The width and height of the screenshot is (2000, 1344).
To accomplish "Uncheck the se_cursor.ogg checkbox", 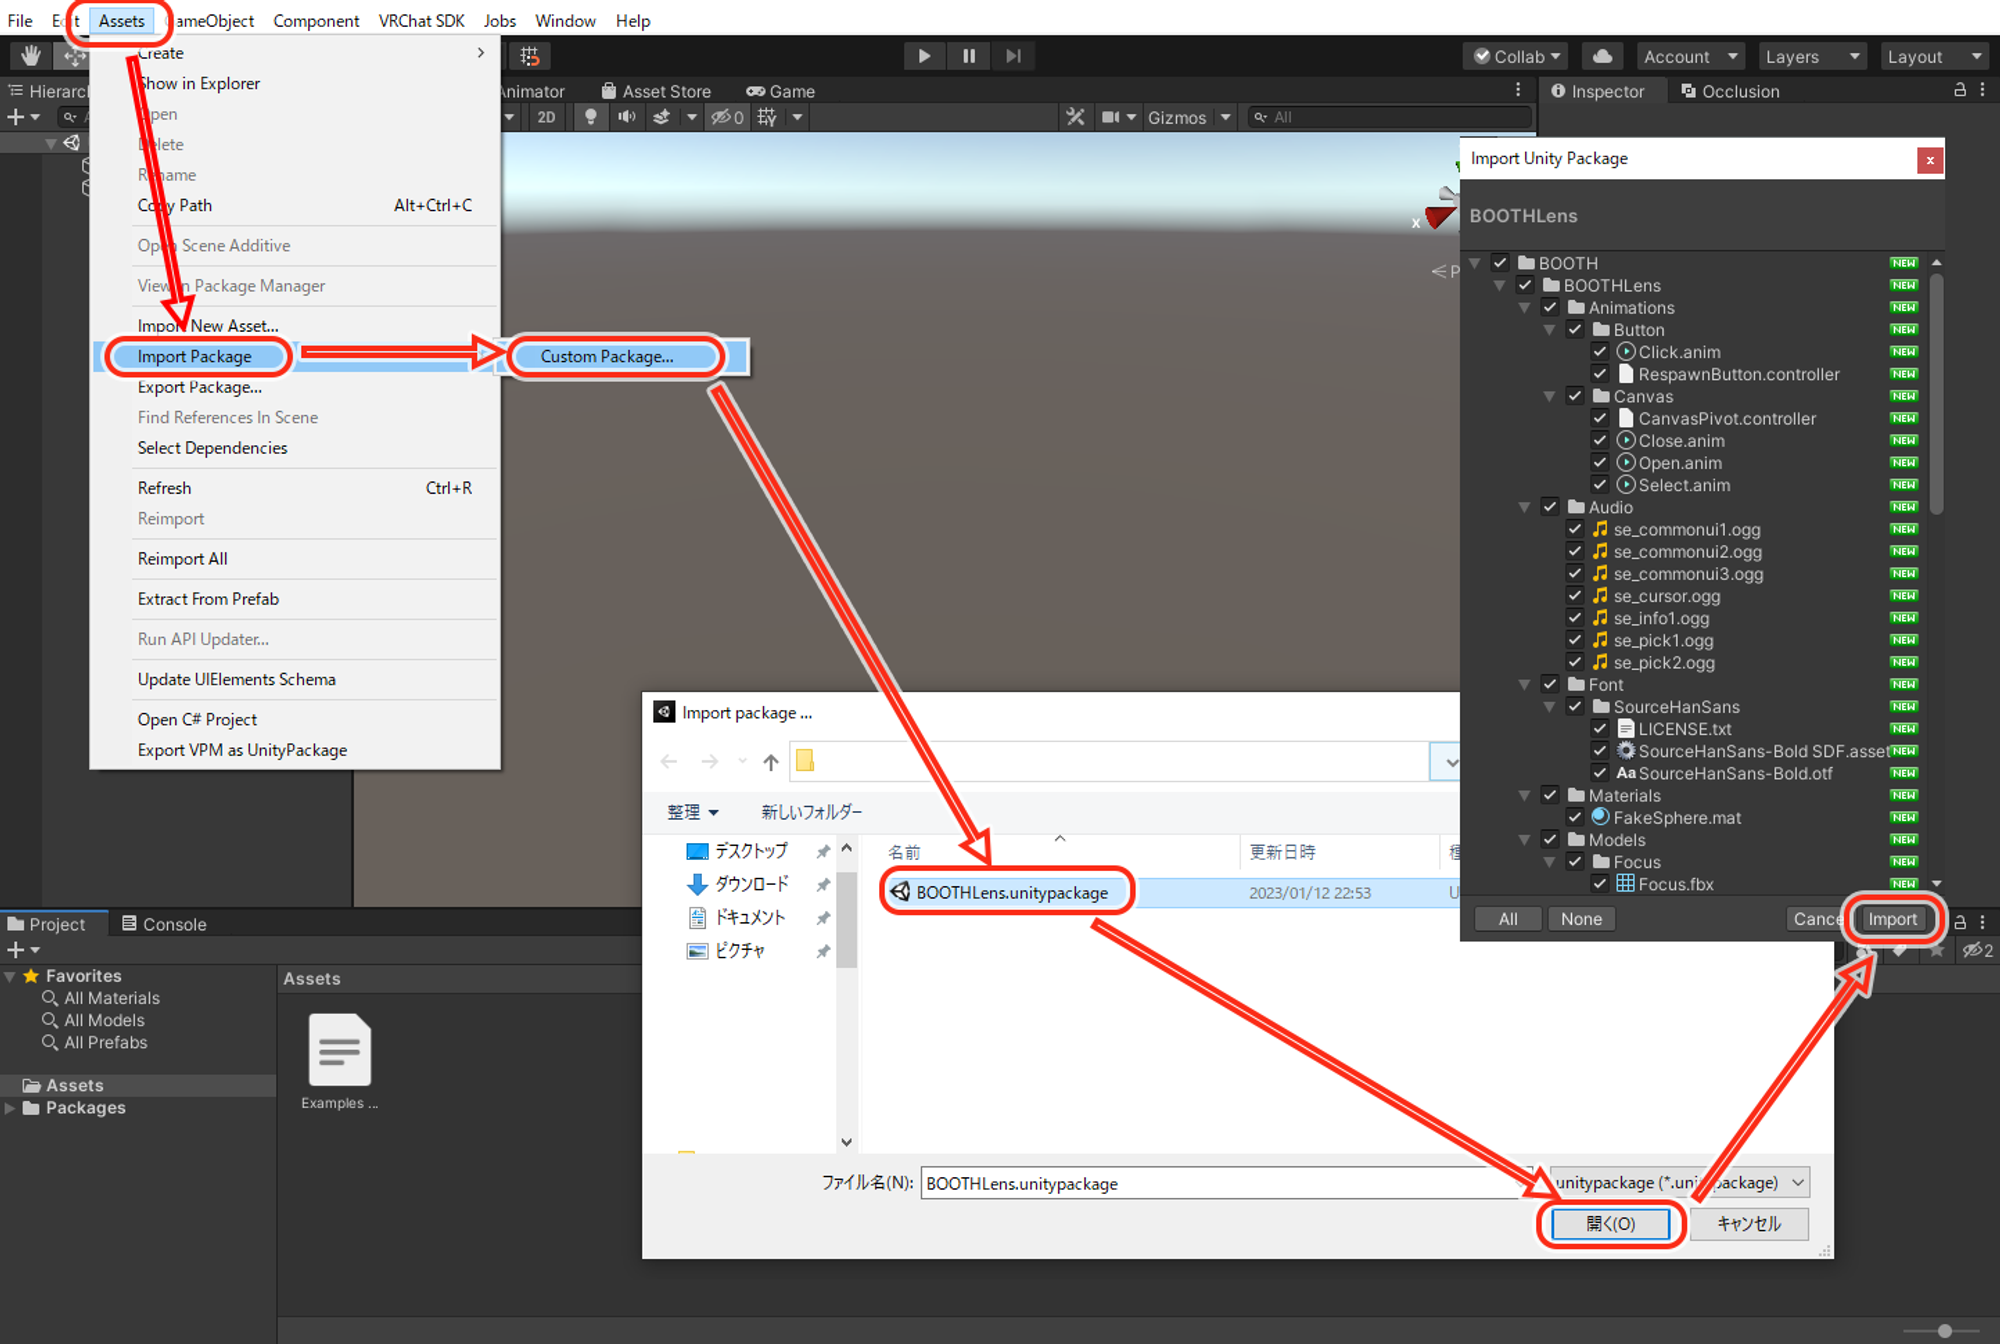I will (1575, 596).
